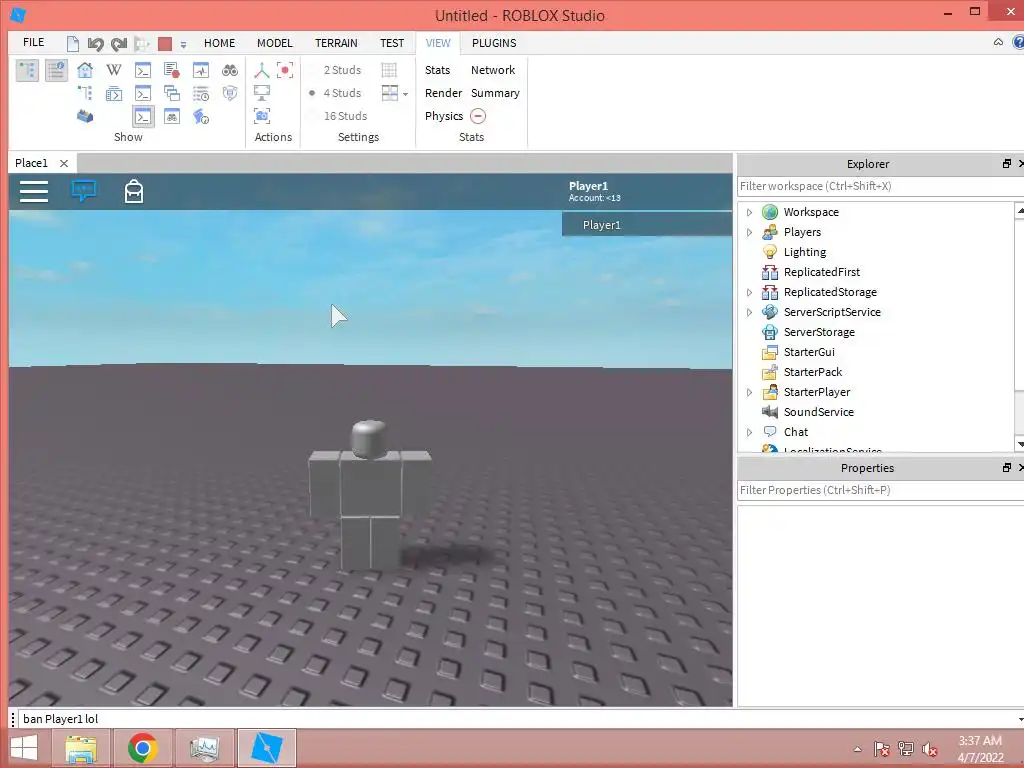Open the Game Explorer tree icon
This screenshot has width=1024, height=768.
85,93
